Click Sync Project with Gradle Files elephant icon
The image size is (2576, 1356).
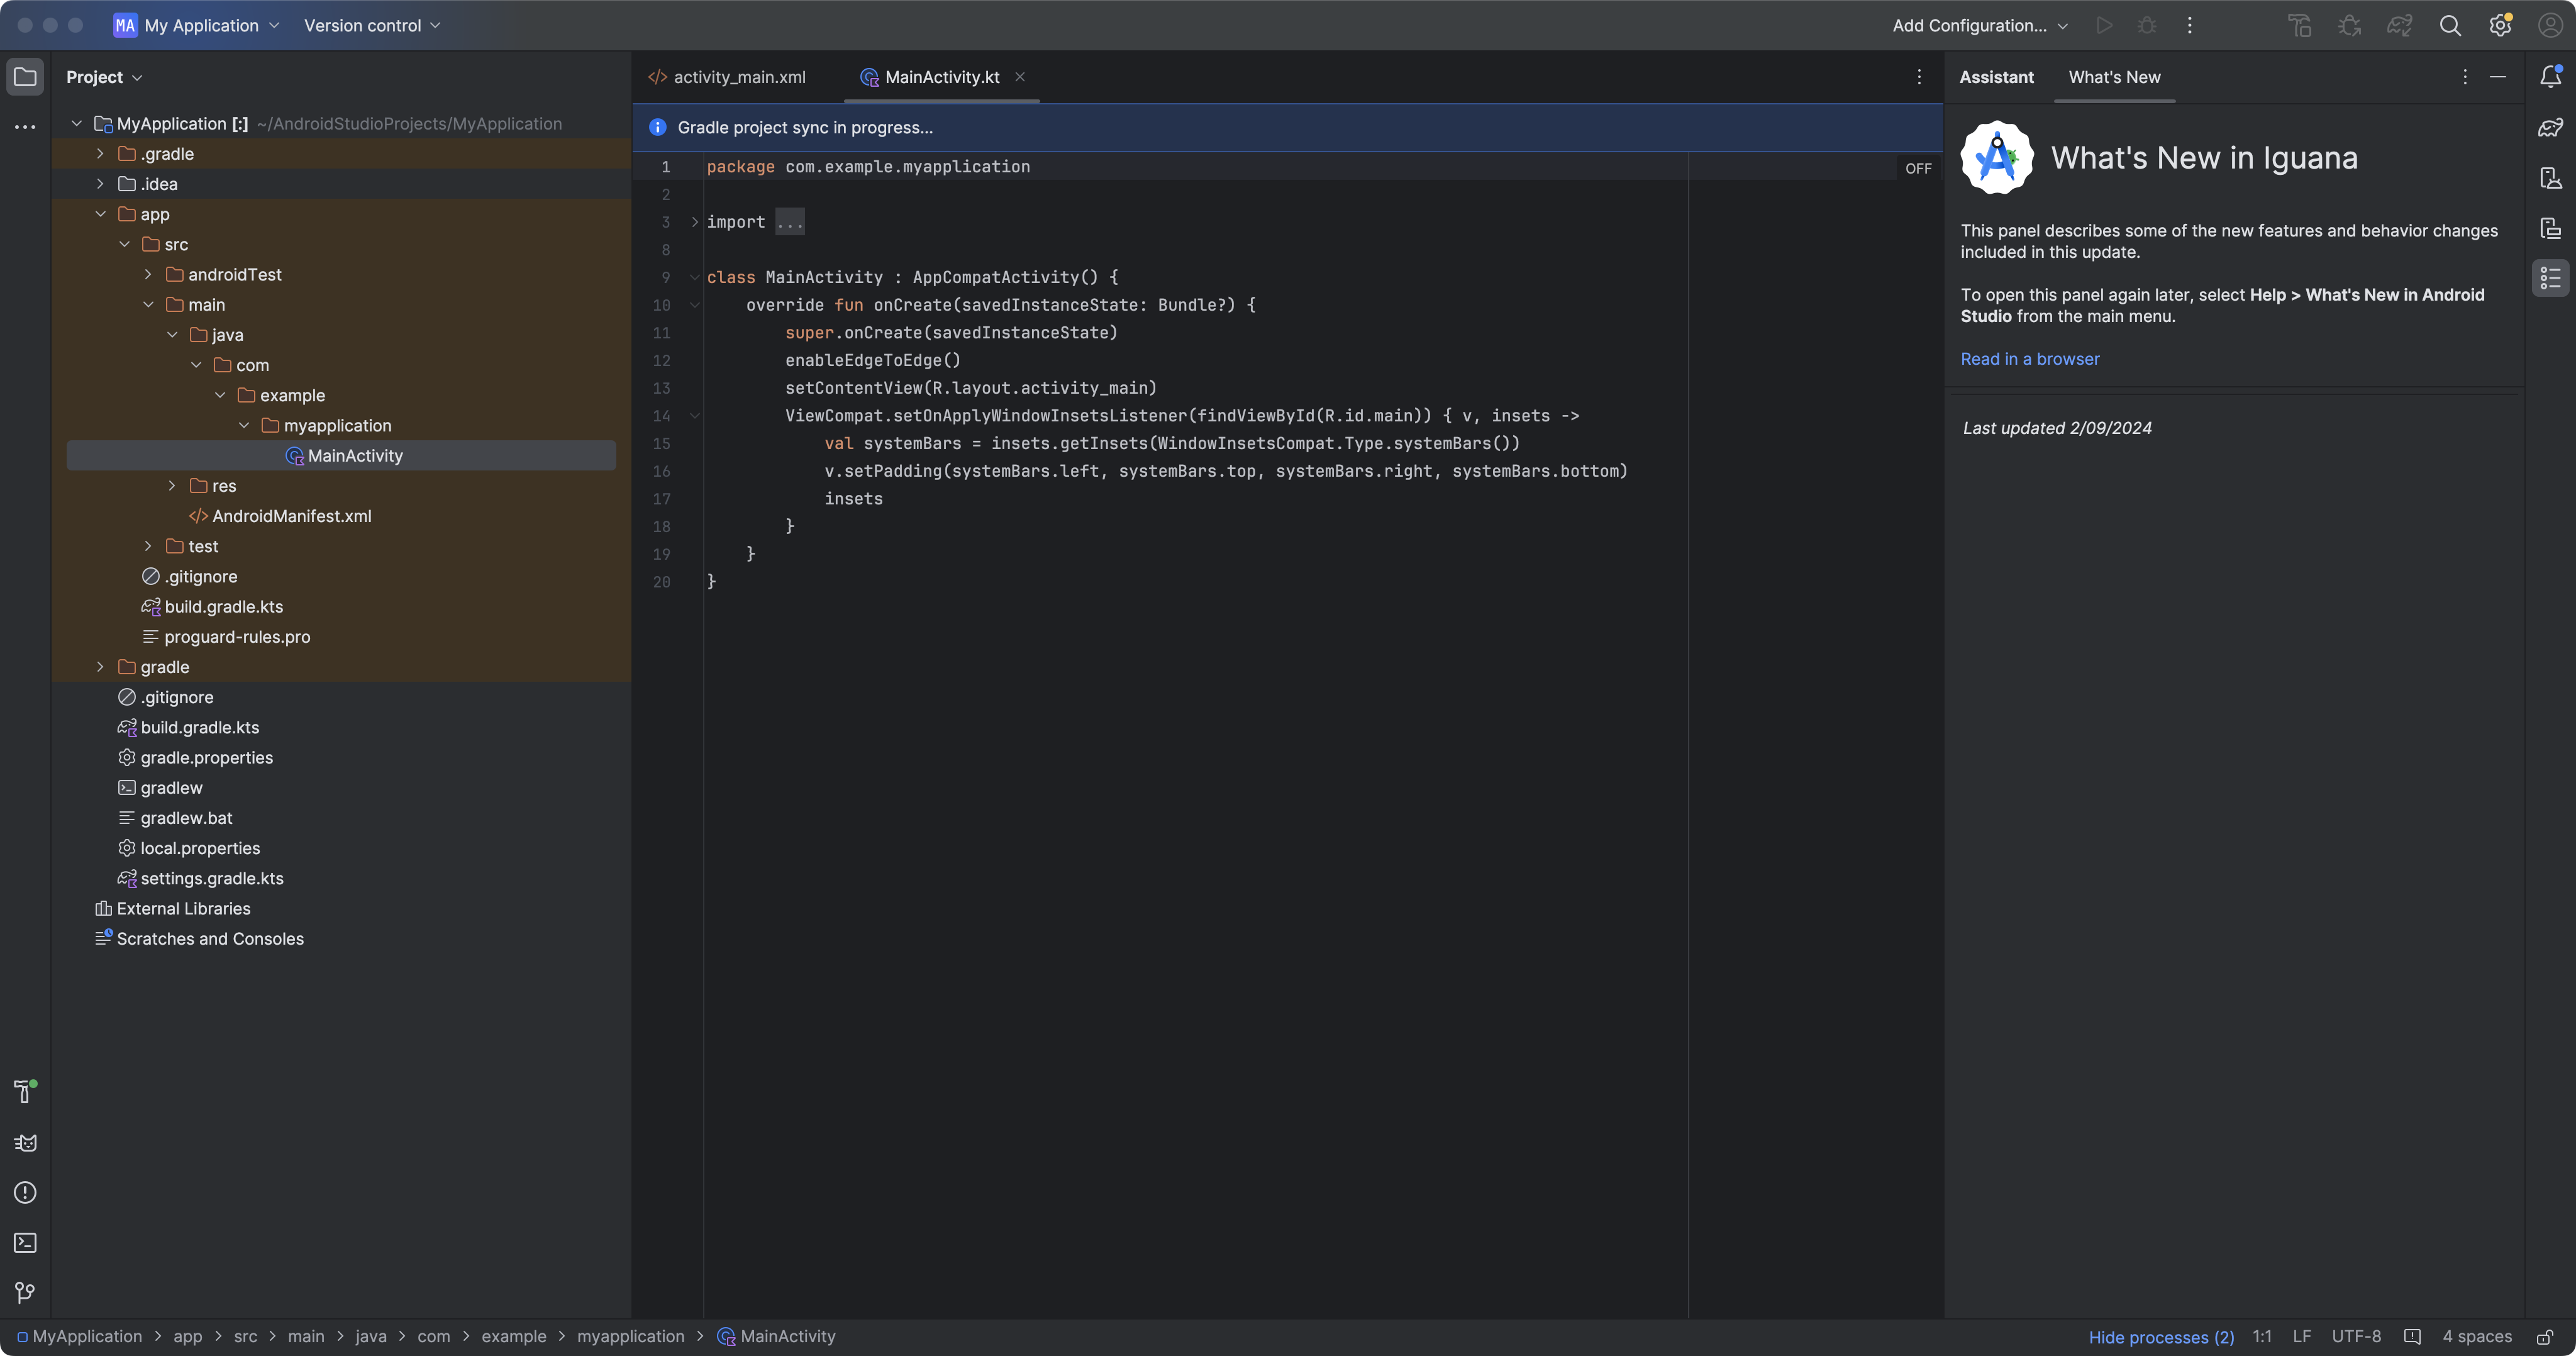pos(2400,26)
